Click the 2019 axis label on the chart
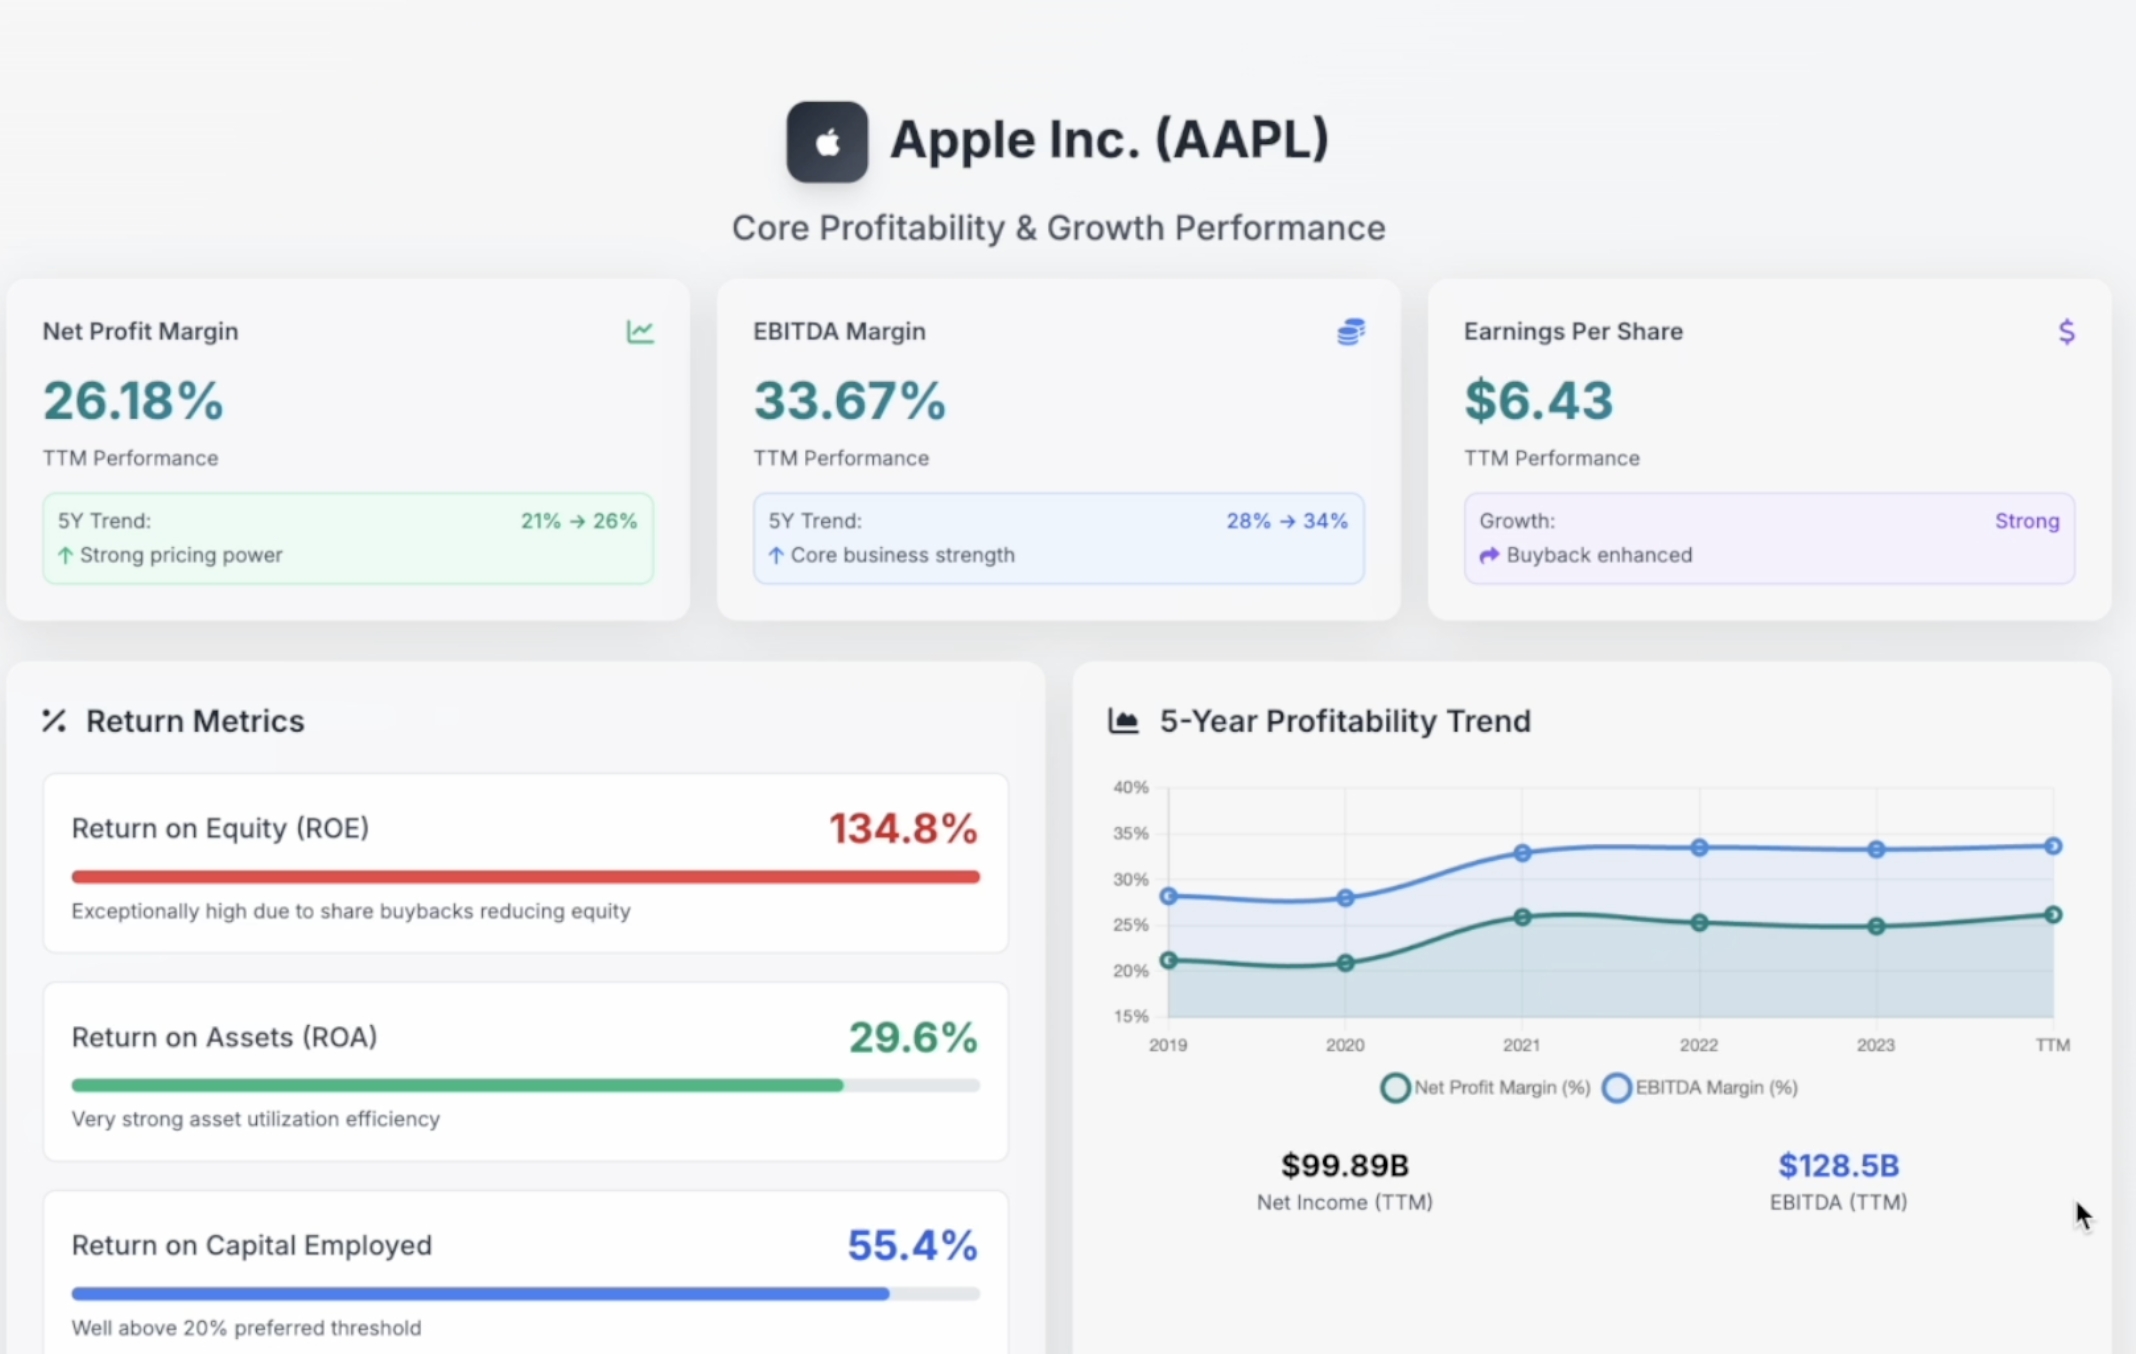Image resolution: width=2136 pixels, height=1354 pixels. (x=1168, y=1045)
